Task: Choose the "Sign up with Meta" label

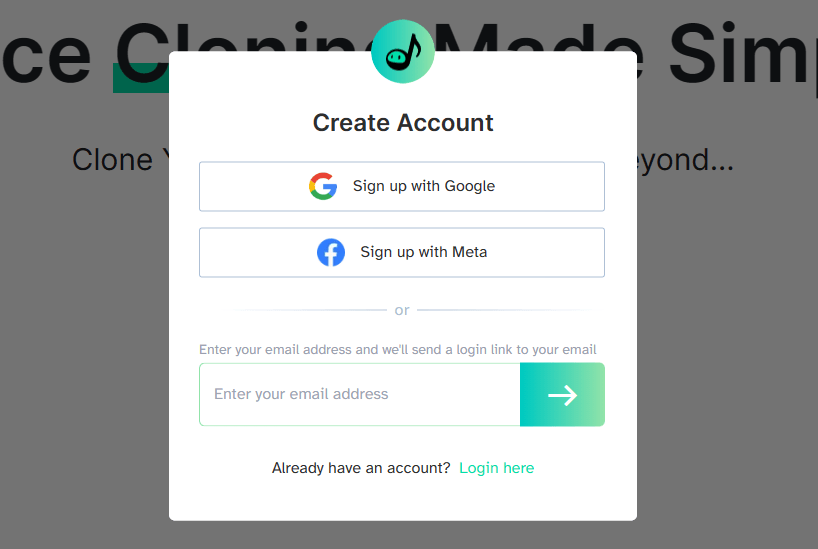Action: click(x=424, y=252)
